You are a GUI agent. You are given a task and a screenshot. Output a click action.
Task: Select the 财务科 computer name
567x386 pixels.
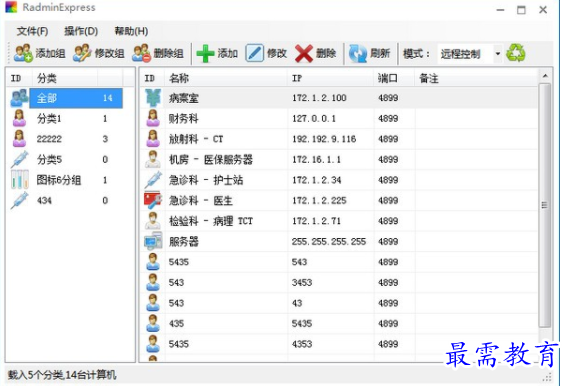[184, 118]
